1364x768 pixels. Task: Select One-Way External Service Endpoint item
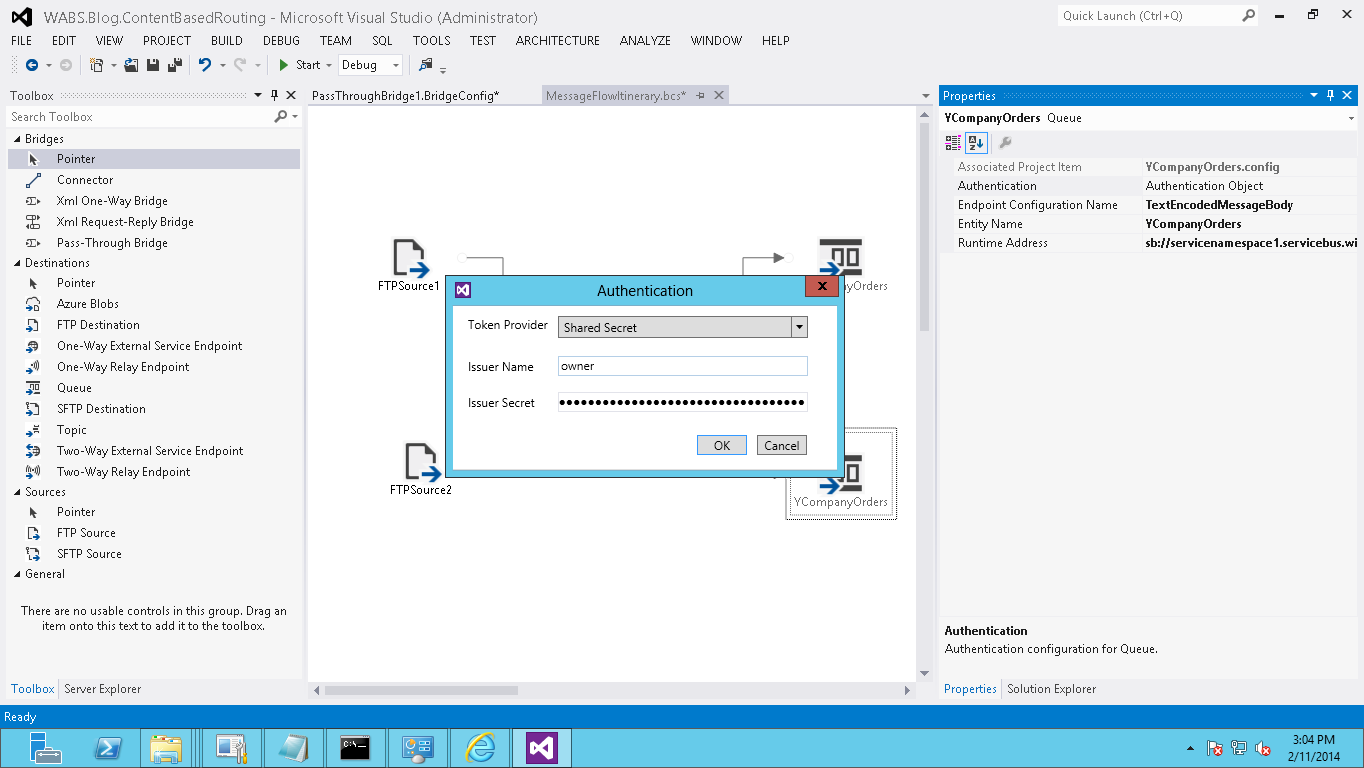click(x=149, y=346)
